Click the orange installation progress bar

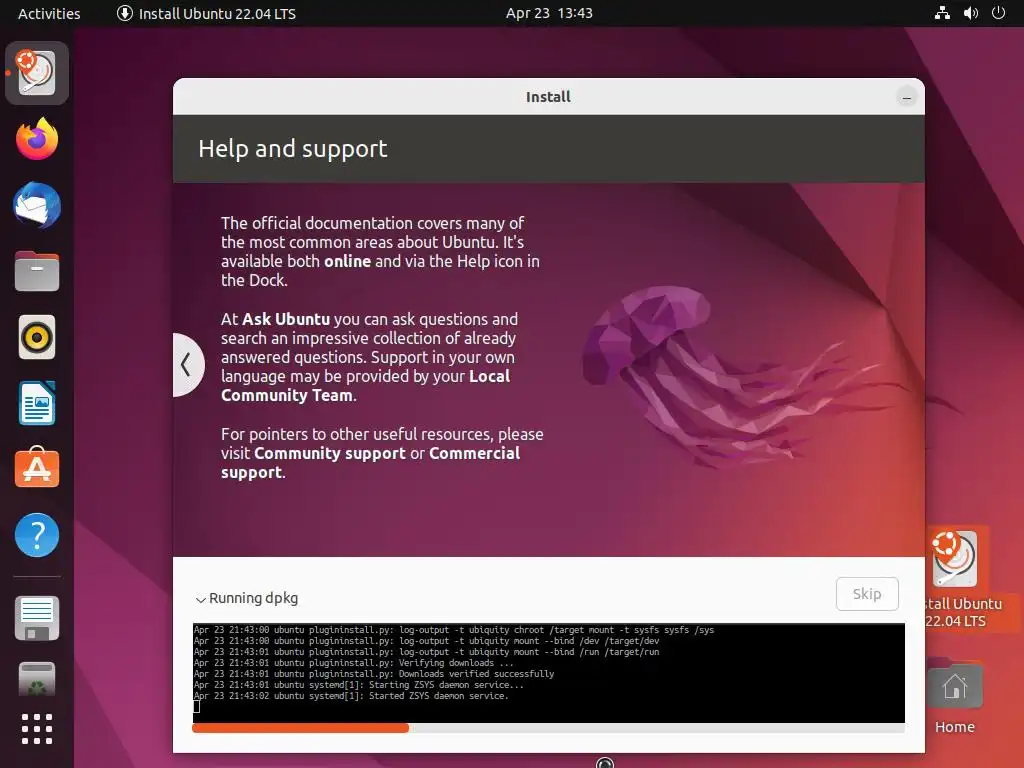pos(300,728)
